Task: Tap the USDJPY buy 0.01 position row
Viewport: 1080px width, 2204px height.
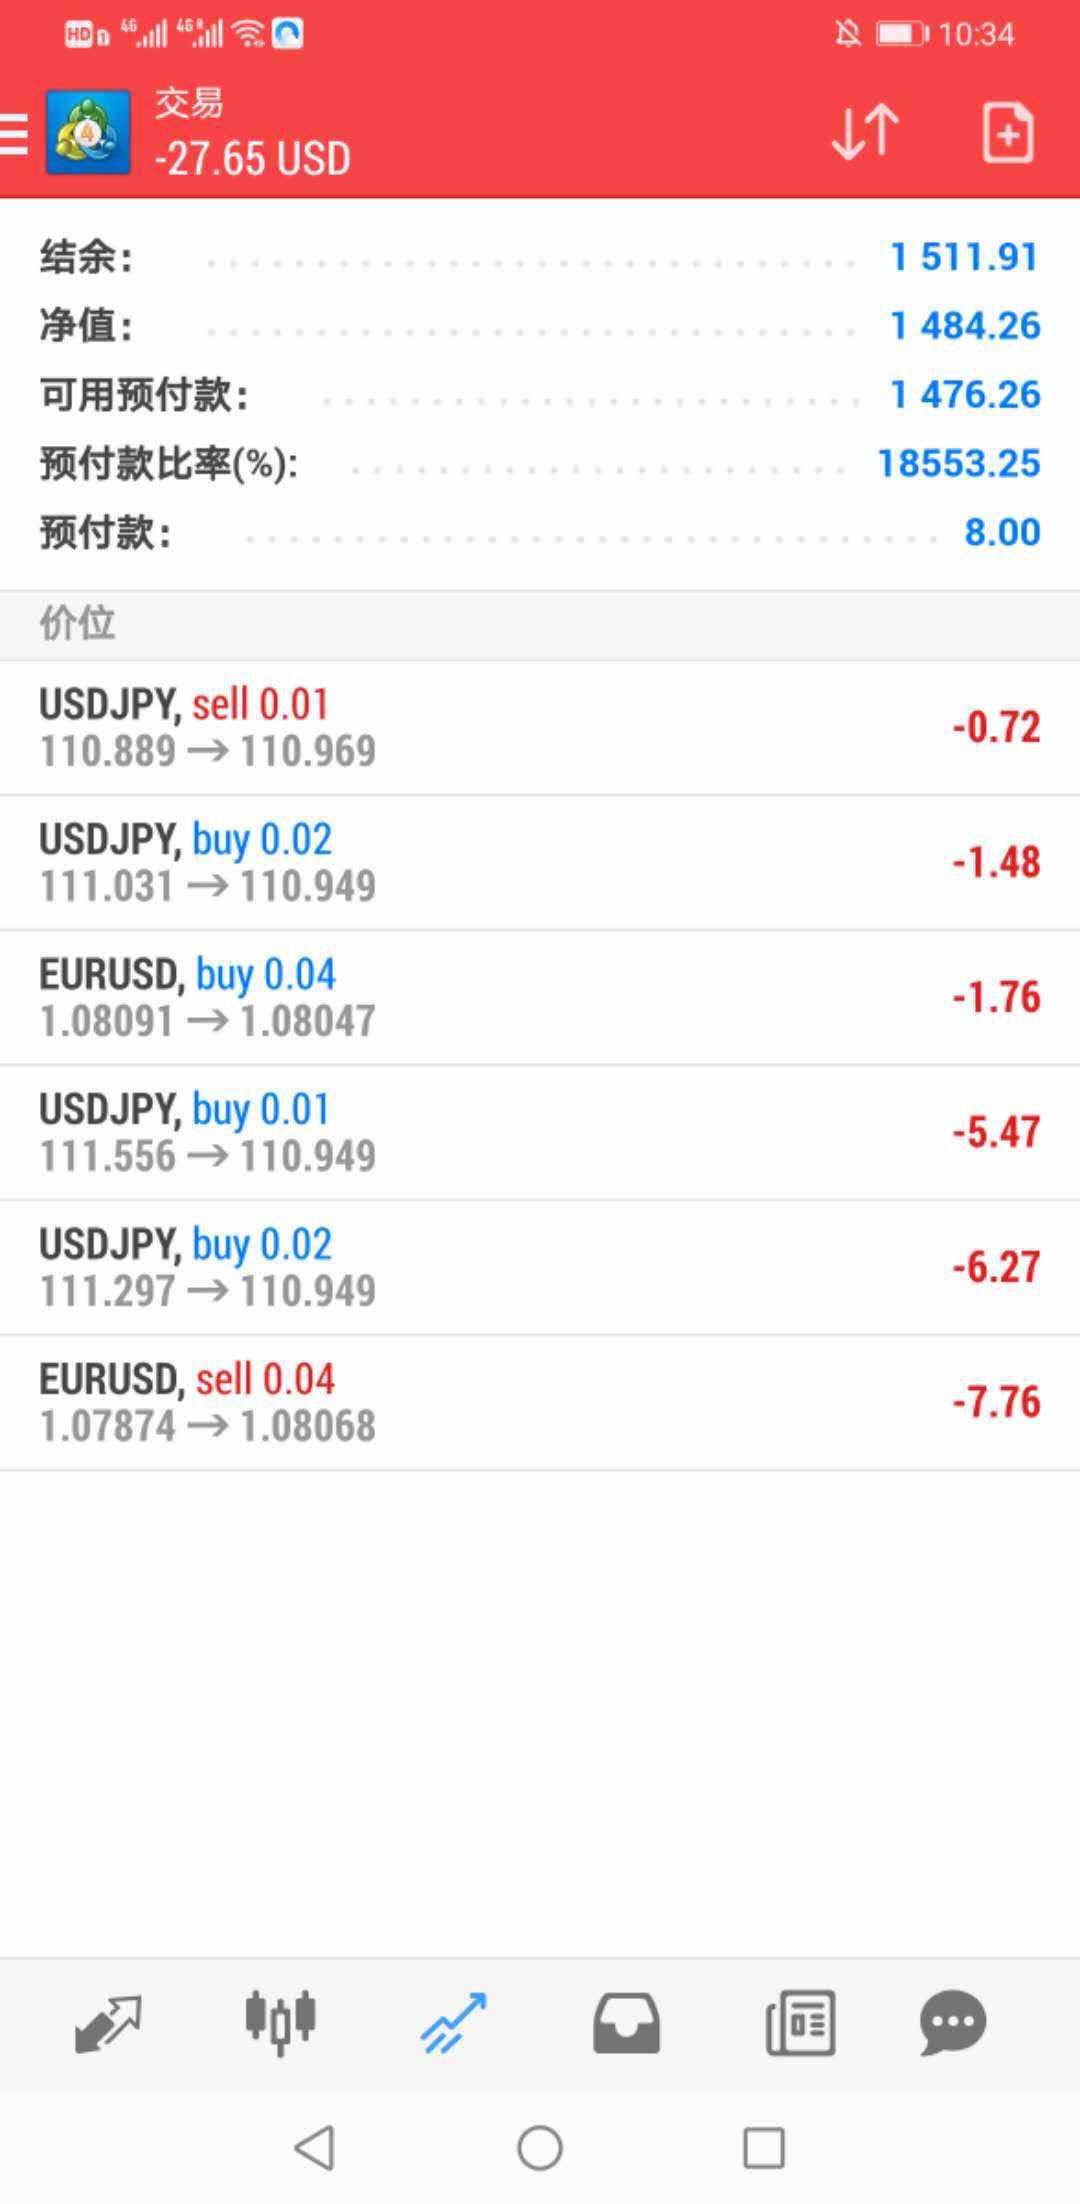Action: 540,1132
